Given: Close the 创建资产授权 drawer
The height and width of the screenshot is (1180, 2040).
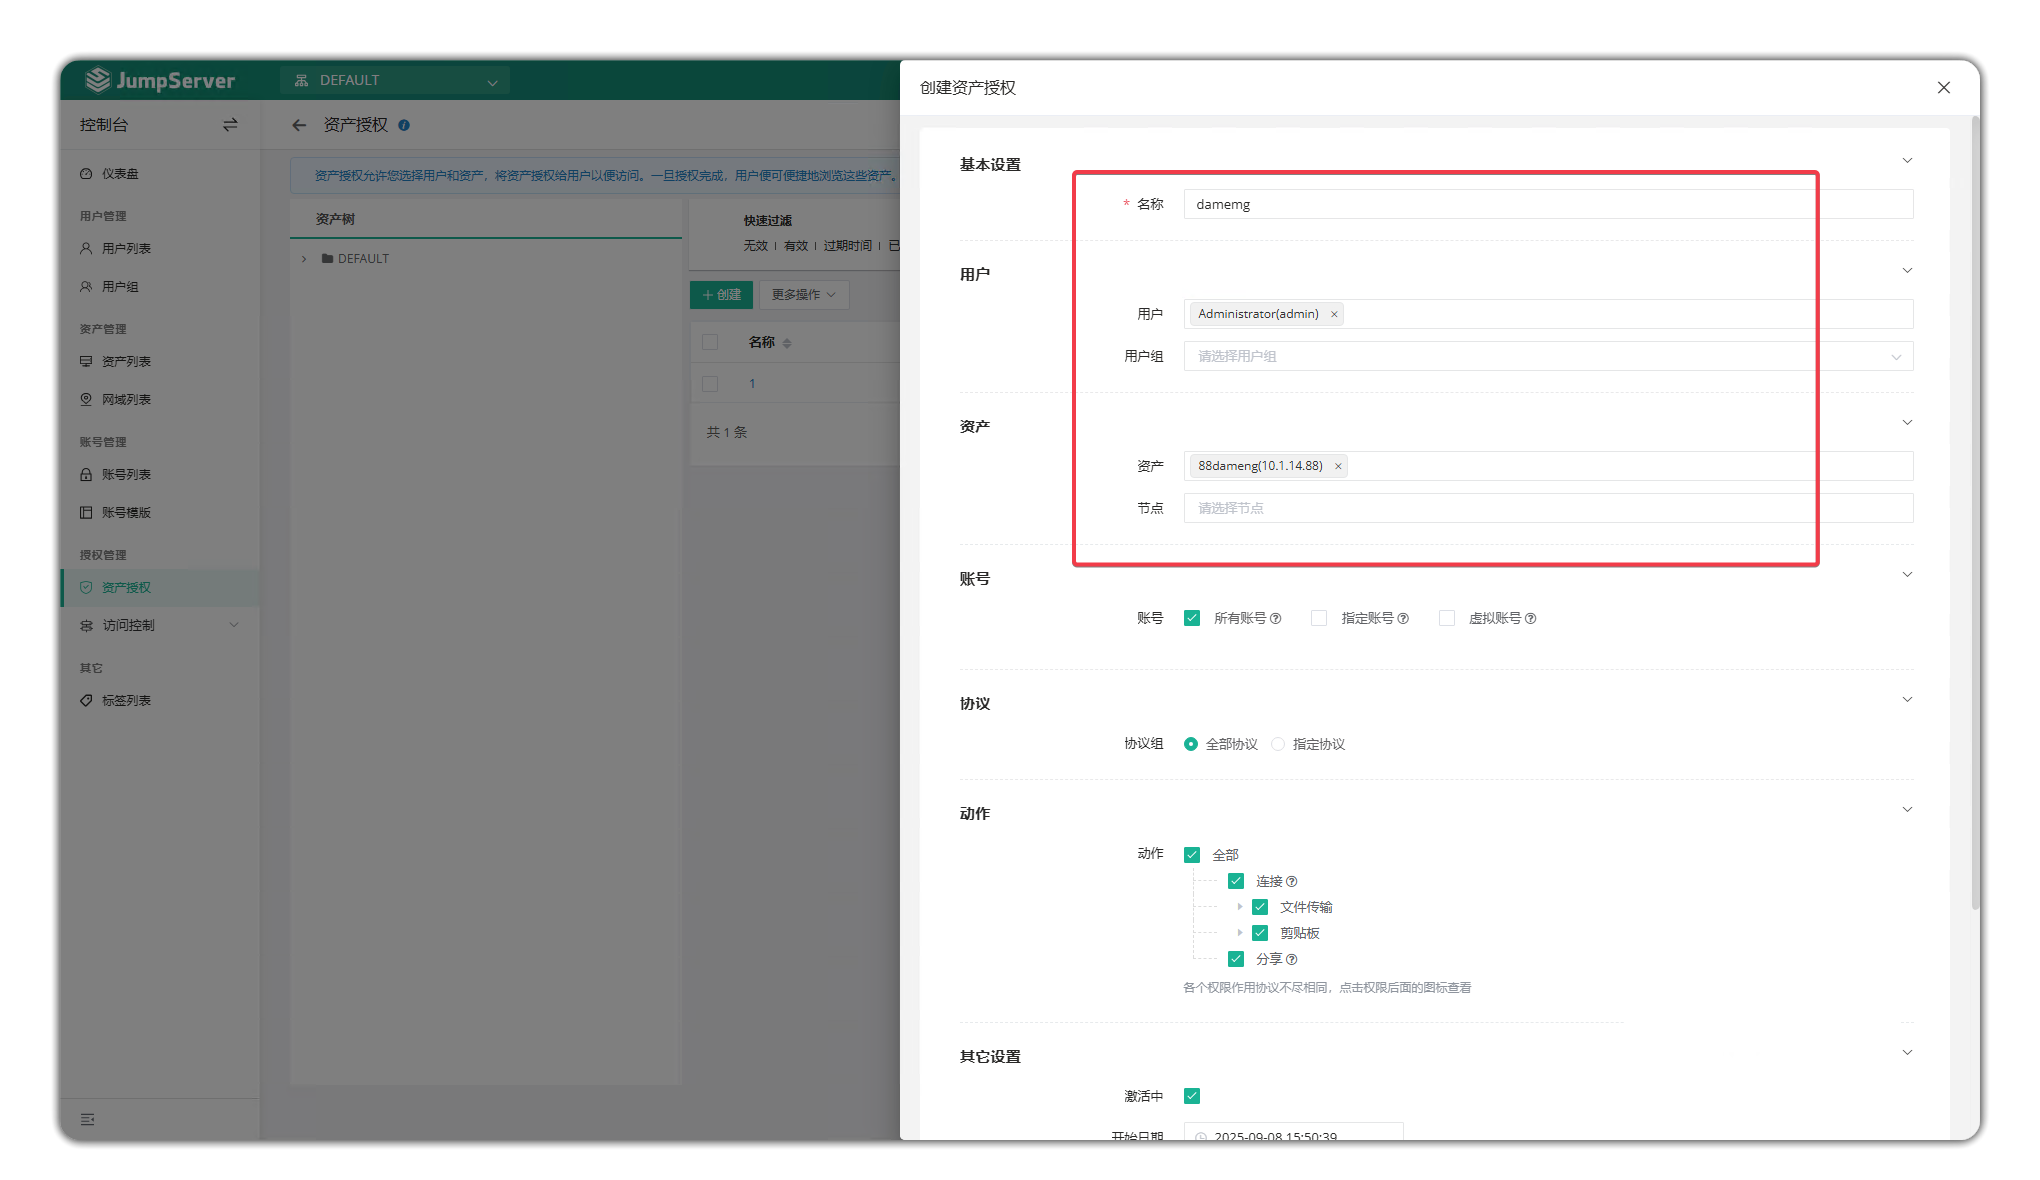Looking at the screenshot, I should (x=1943, y=88).
